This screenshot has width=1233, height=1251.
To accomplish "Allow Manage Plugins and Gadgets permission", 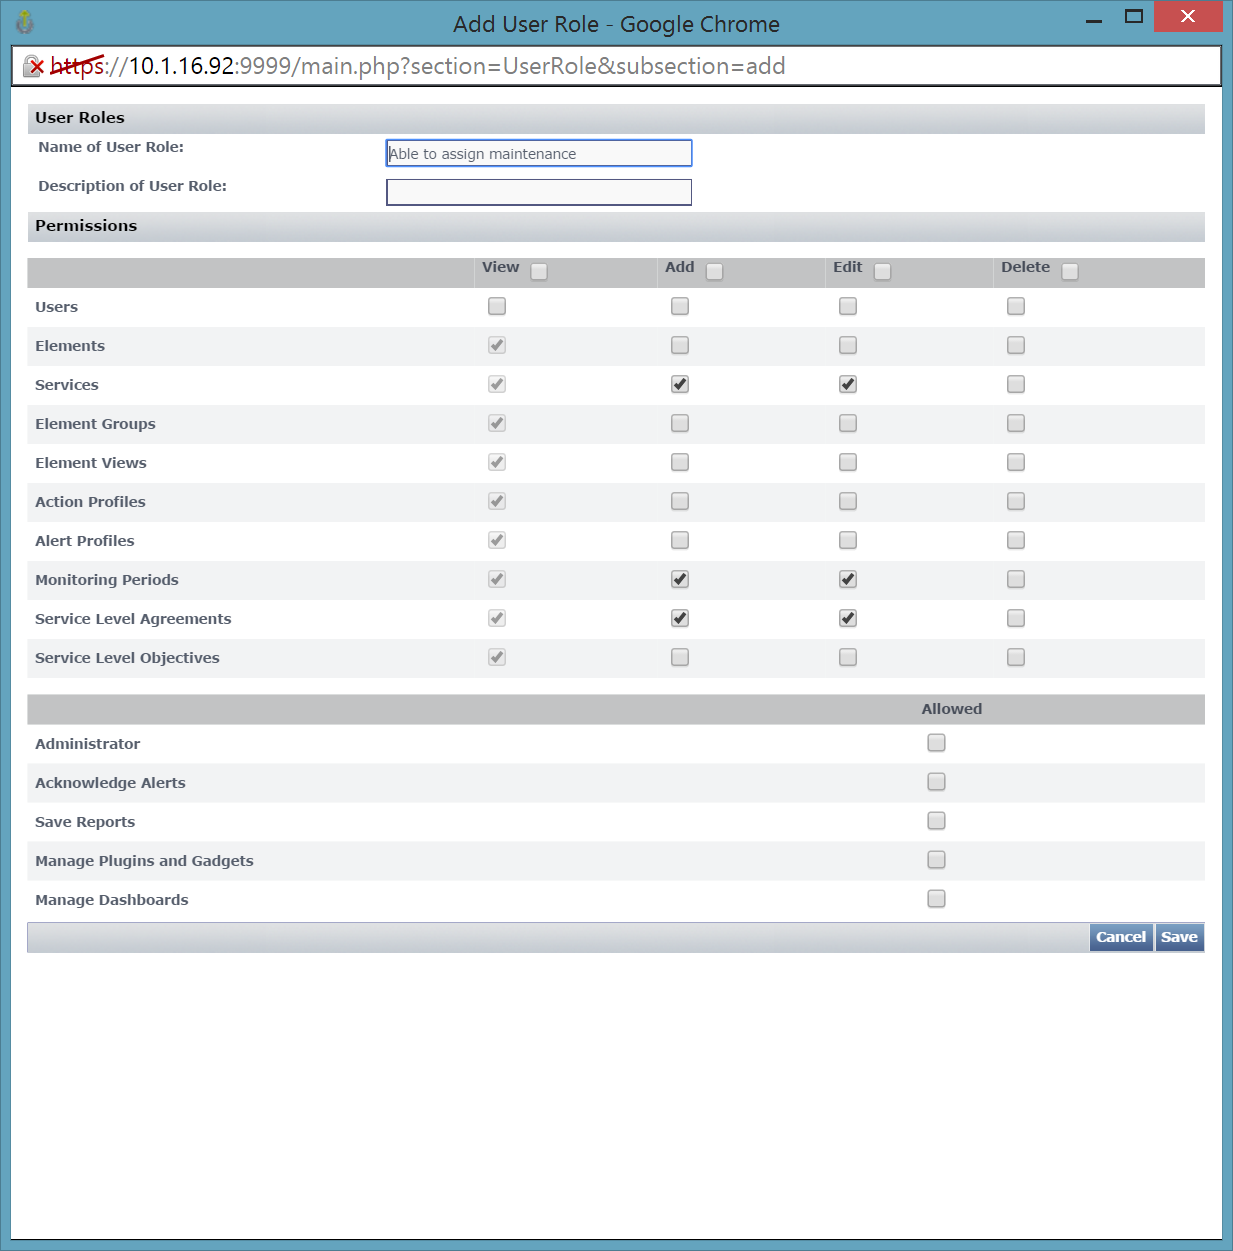I will [x=936, y=859].
